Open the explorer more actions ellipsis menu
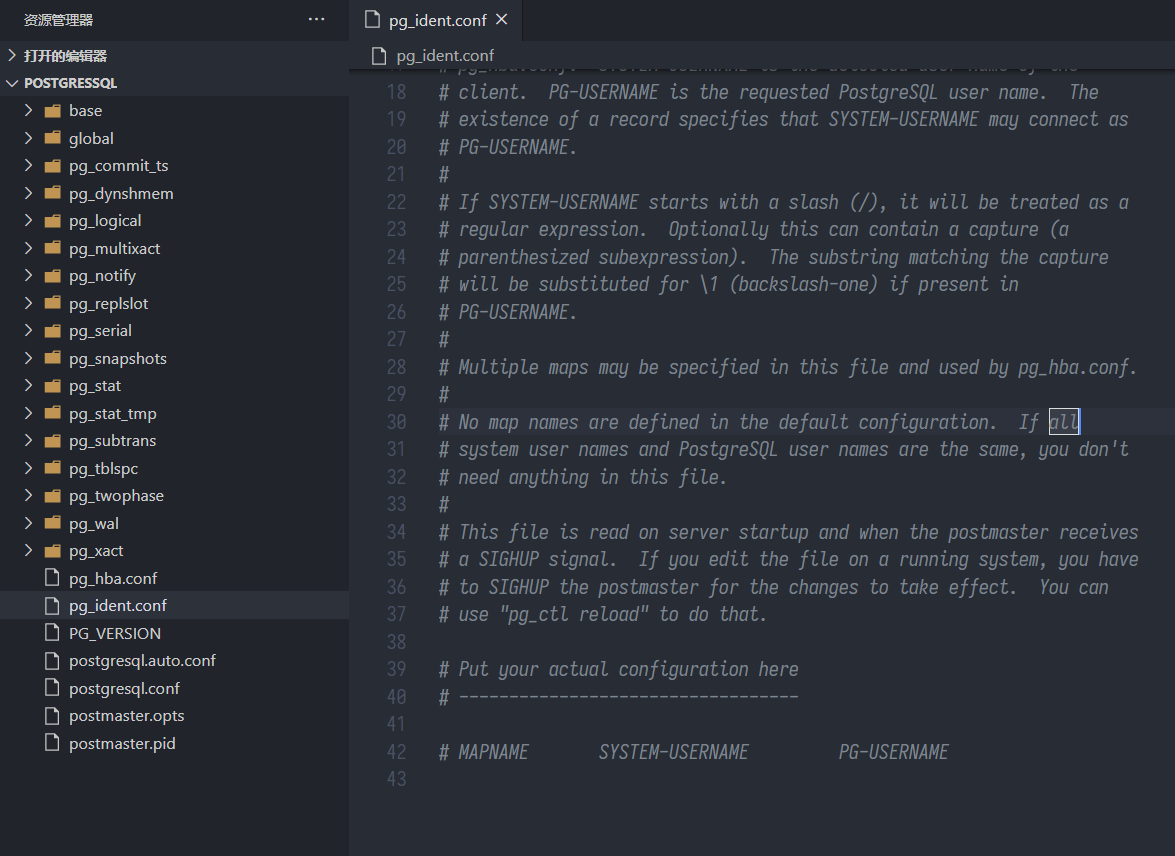Screen dimensions: 1175x856 click(x=317, y=19)
